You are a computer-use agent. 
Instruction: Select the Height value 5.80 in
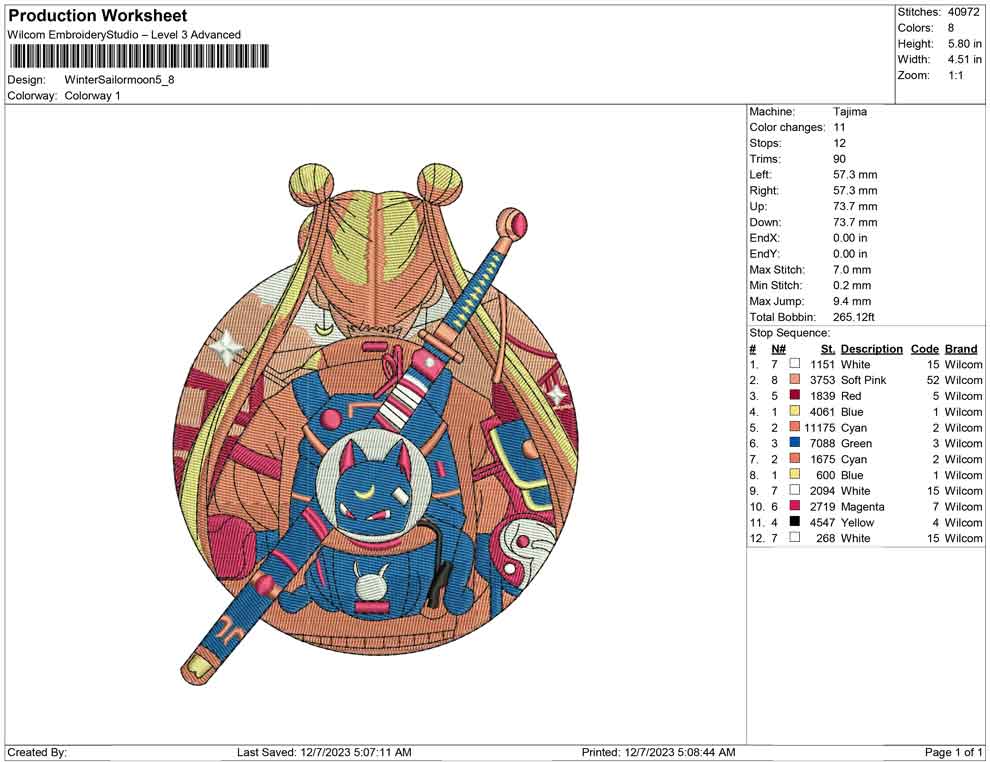[965, 44]
